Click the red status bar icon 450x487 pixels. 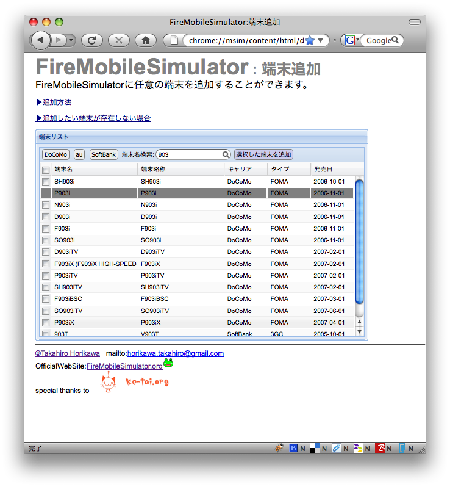pos(380,448)
